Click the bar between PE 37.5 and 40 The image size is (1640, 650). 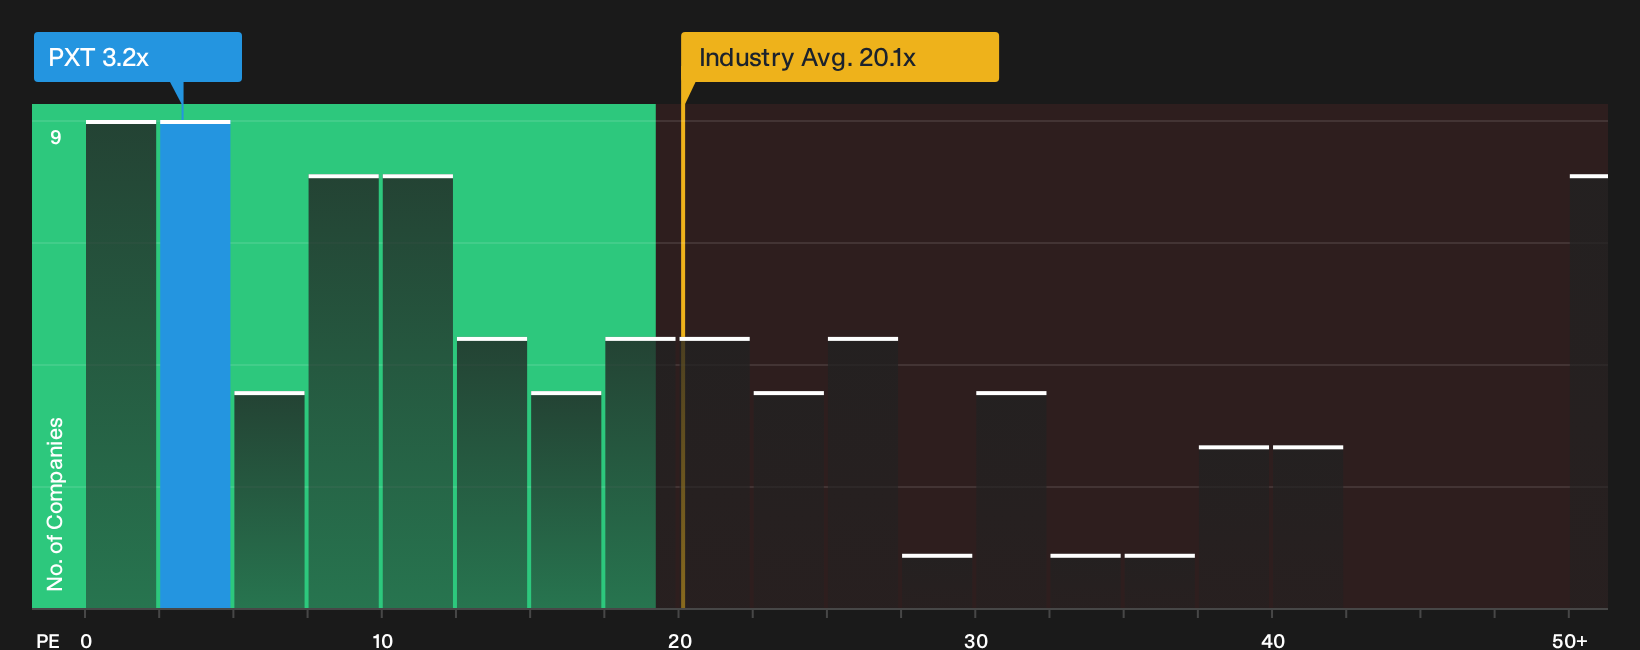(1234, 527)
